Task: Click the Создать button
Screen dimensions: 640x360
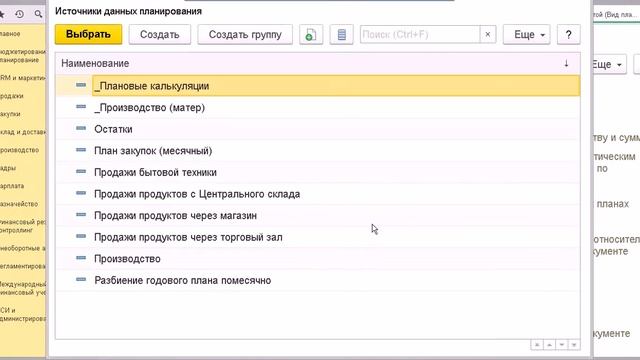Action: point(160,34)
